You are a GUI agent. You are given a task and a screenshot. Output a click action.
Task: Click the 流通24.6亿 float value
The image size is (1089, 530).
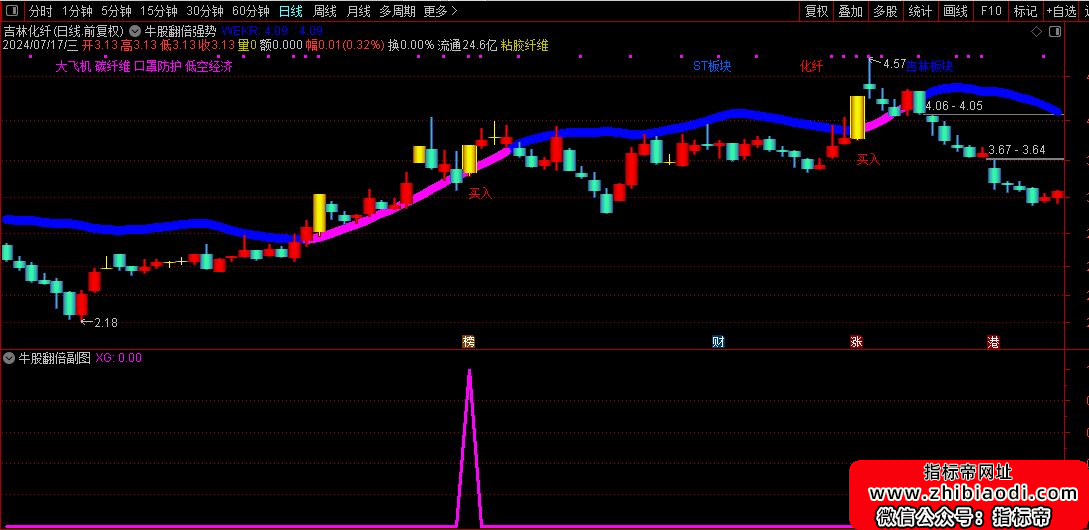[x=467, y=45]
